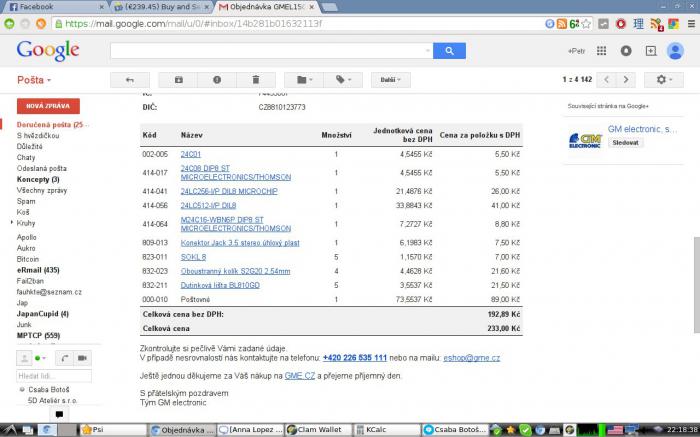Open Clam Wallet in the taskbar
700x437 pixels.
319,429
